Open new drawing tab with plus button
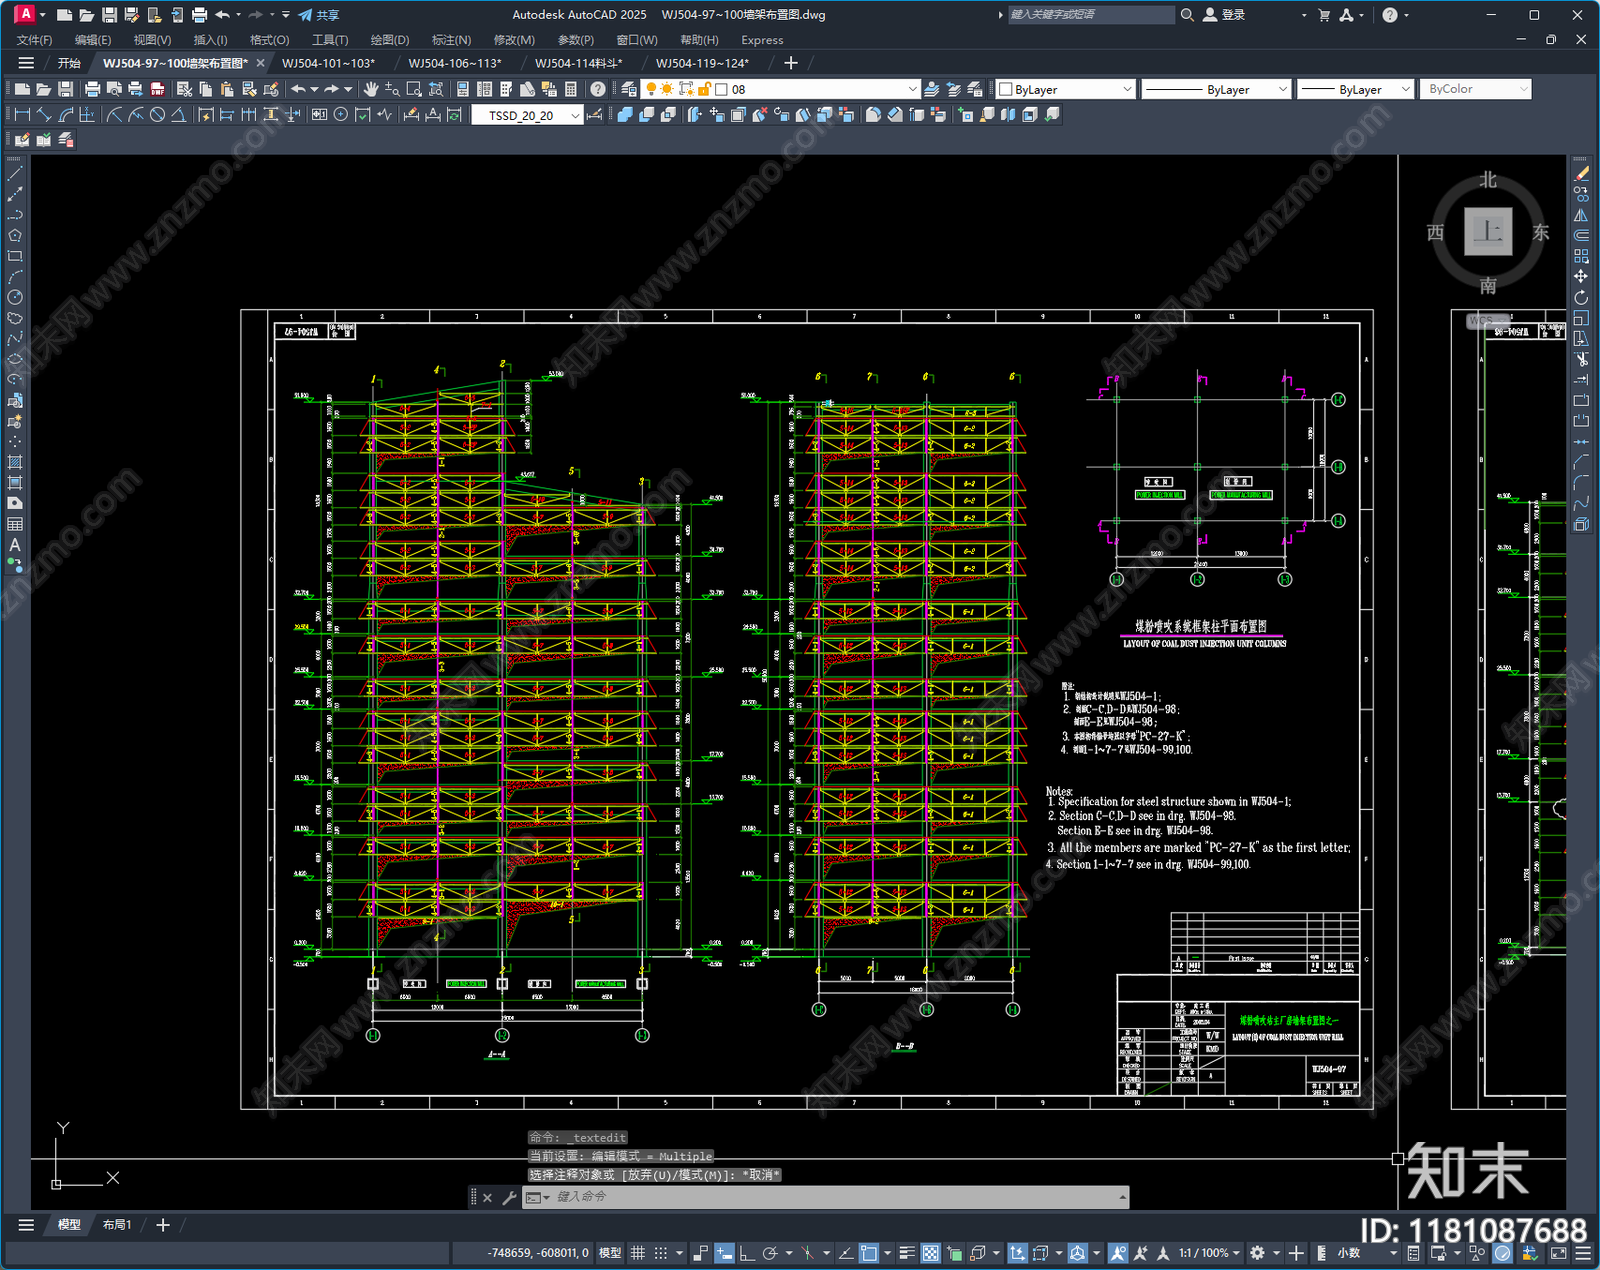Viewport: 1600px width, 1270px height. click(790, 63)
